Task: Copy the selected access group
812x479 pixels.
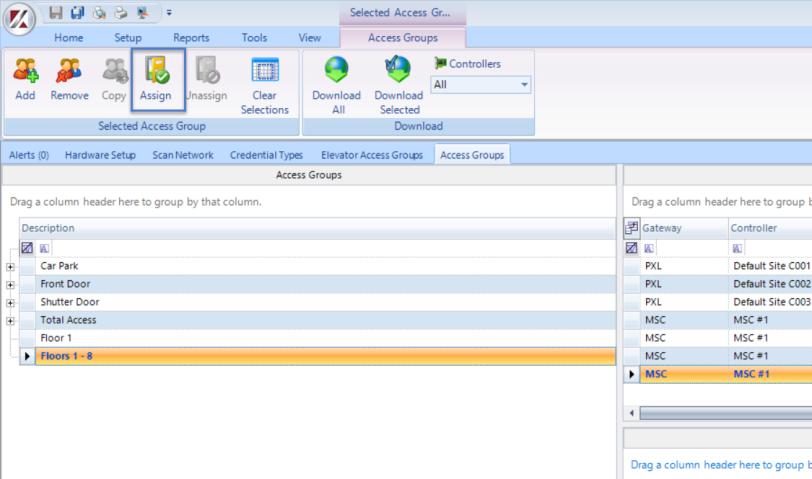Action: point(114,79)
